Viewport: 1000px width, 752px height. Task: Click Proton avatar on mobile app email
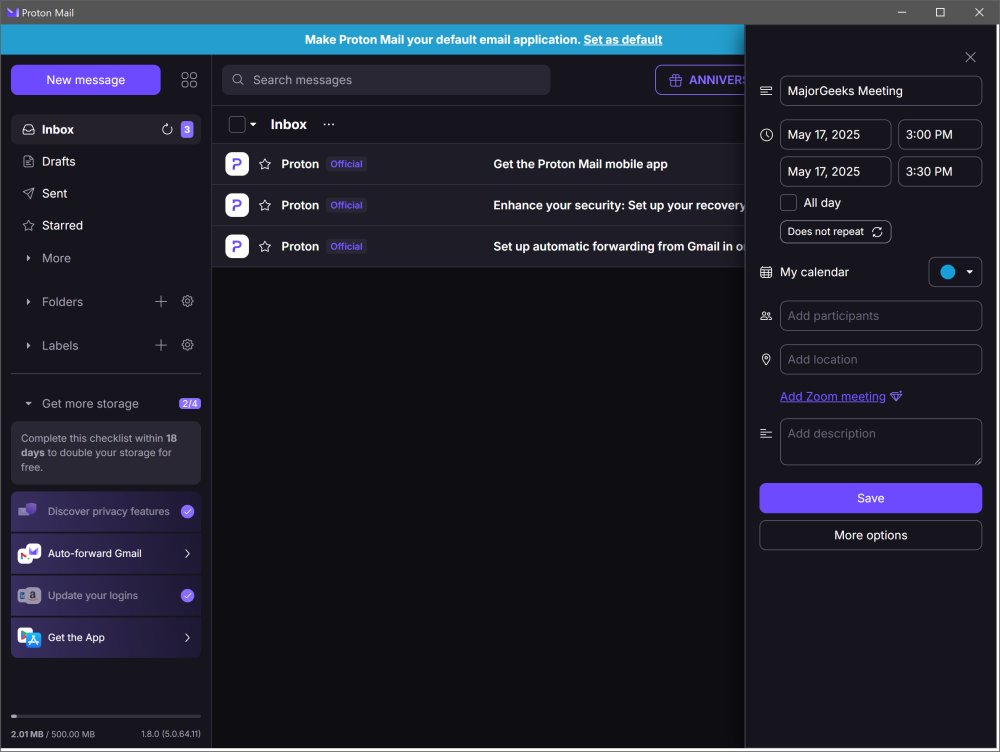tap(237, 164)
